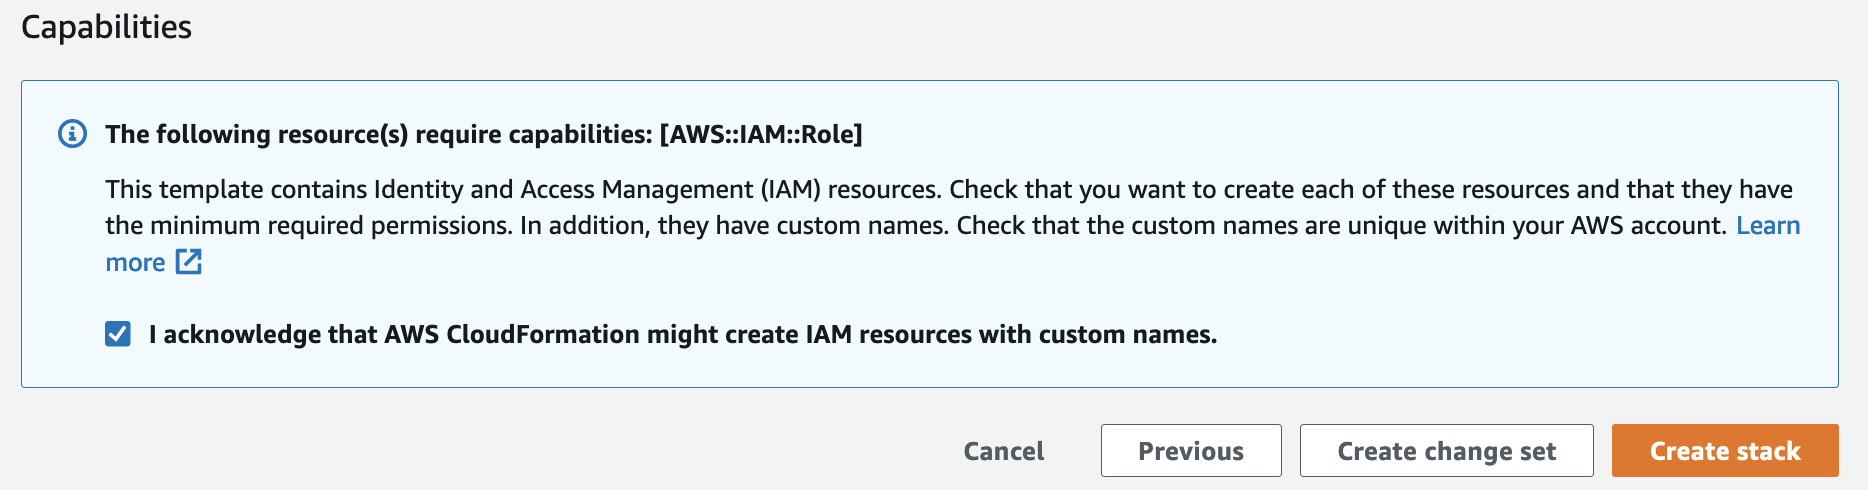Click the 'This template contains' opening words
Viewport: 1868px width, 490px height.
pyautogui.click(x=236, y=190)
